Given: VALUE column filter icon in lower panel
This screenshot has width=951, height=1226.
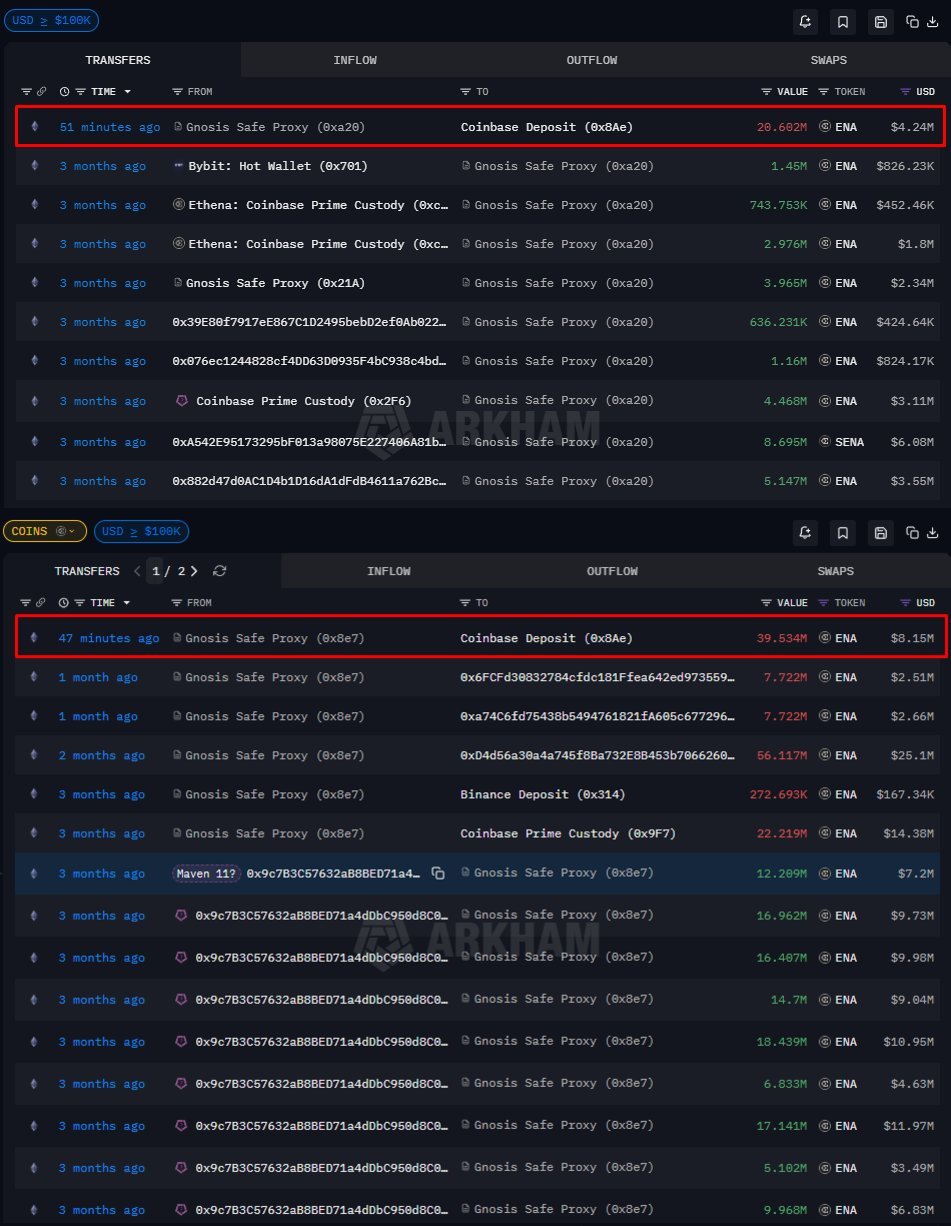Looking at the screenshot, I should 767,603.
